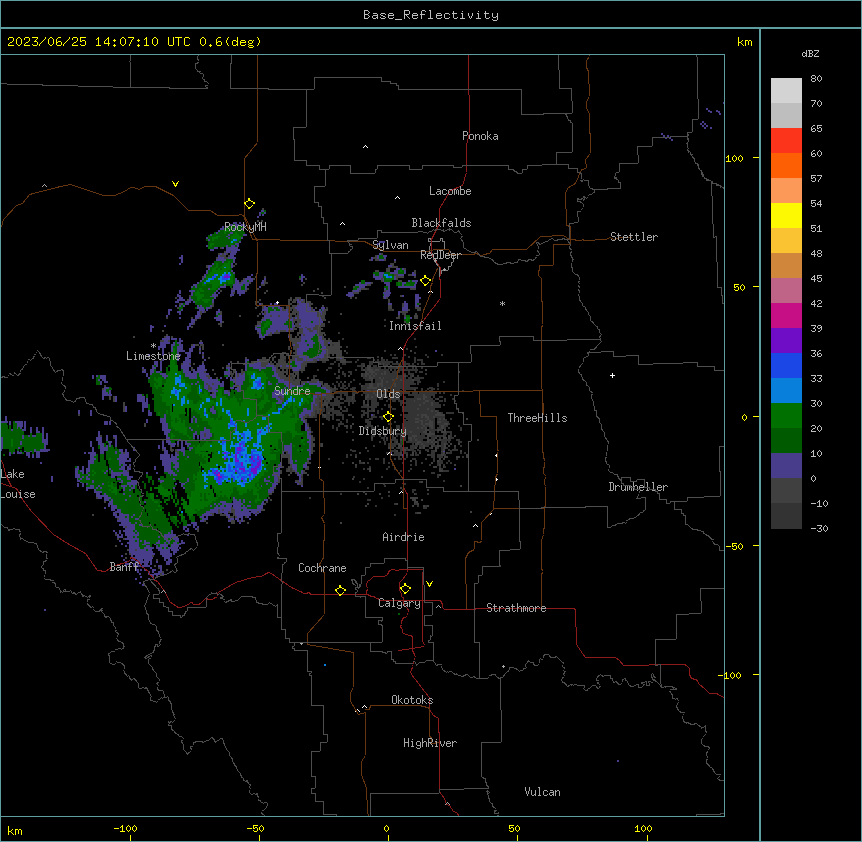Click the Didsbury label
This screenshot has width=862, height=842.
(x=383, y=431)
